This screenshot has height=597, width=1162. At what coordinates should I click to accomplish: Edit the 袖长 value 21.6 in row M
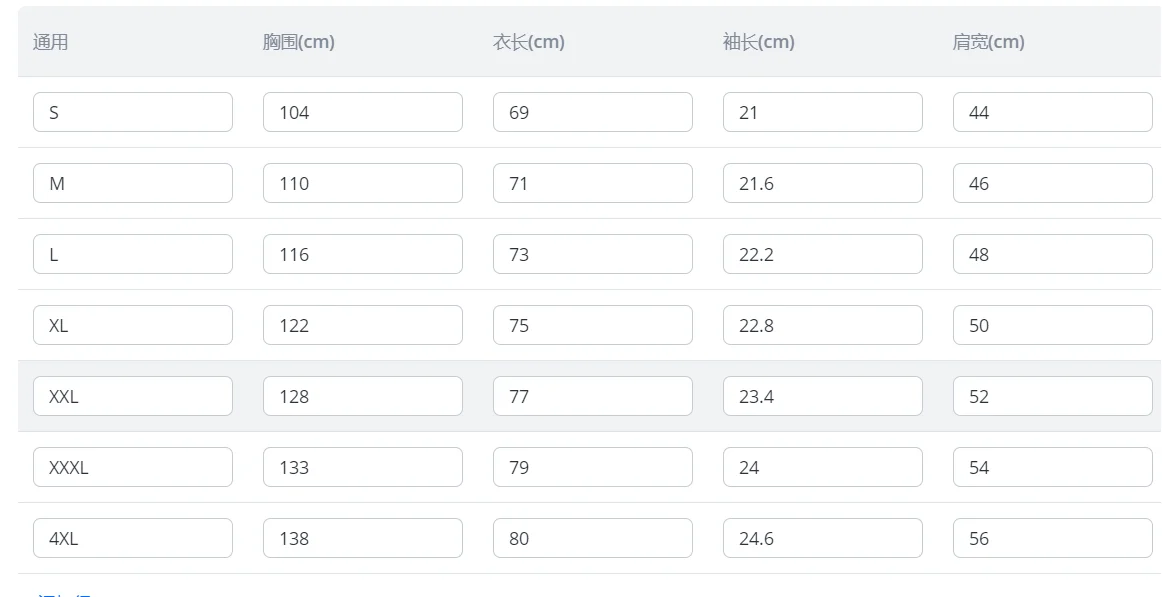tap(822, 183)
